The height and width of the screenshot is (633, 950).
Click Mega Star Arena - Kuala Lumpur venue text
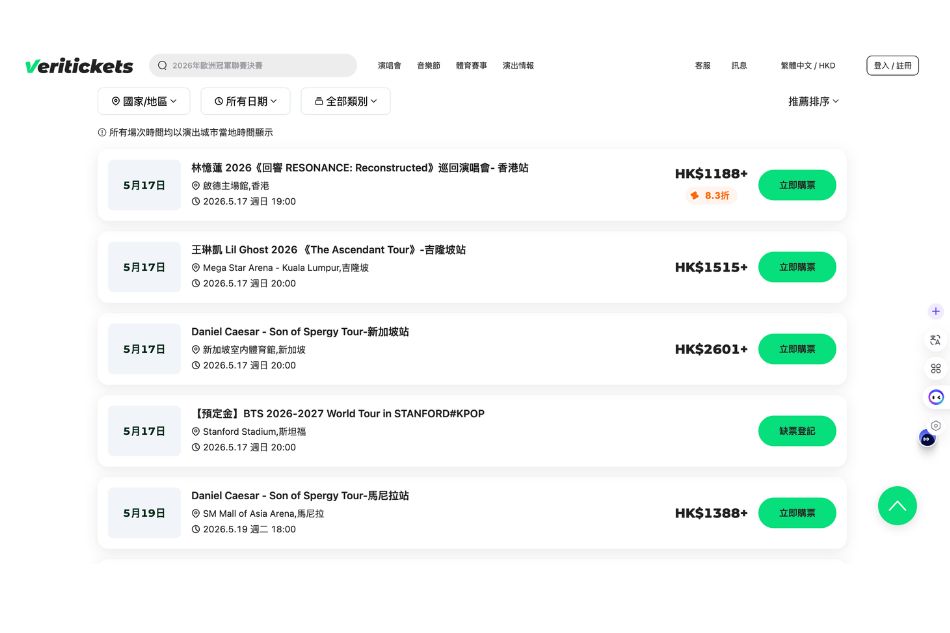click(x=285, y=268)
